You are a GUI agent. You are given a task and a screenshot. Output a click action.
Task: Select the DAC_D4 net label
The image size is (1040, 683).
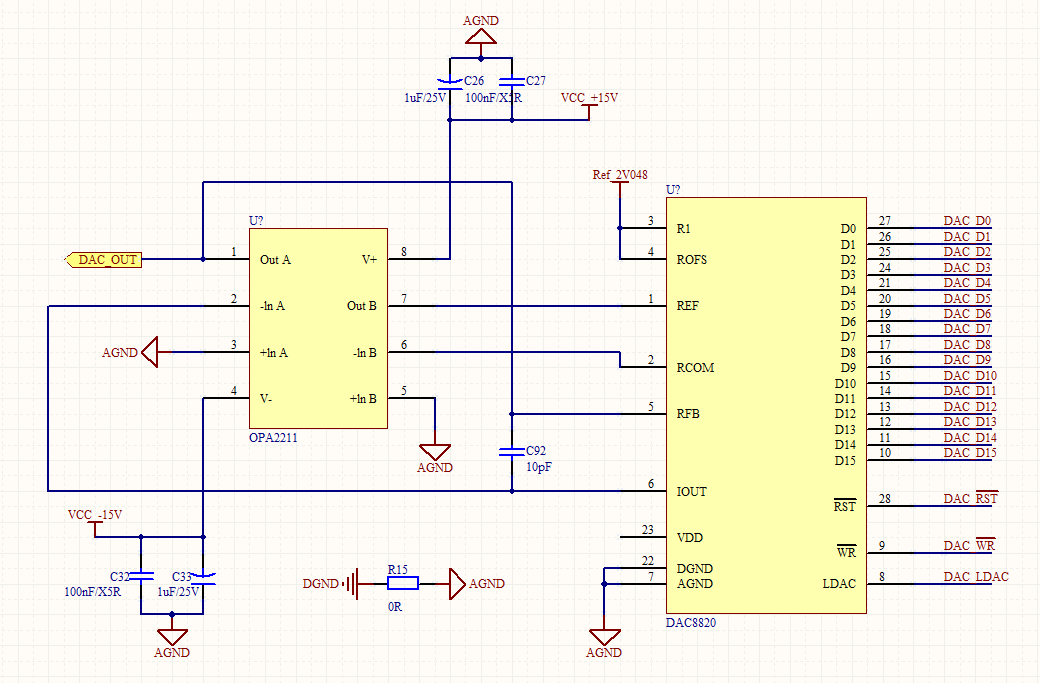tap(967, 283)
